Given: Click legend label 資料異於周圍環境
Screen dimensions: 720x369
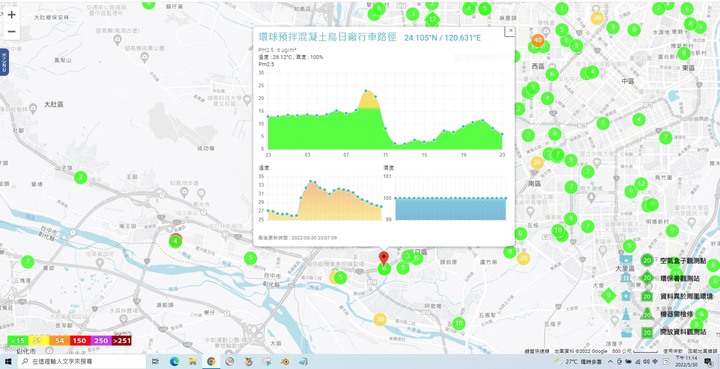Looking at the screenshot, I should 686,296.
